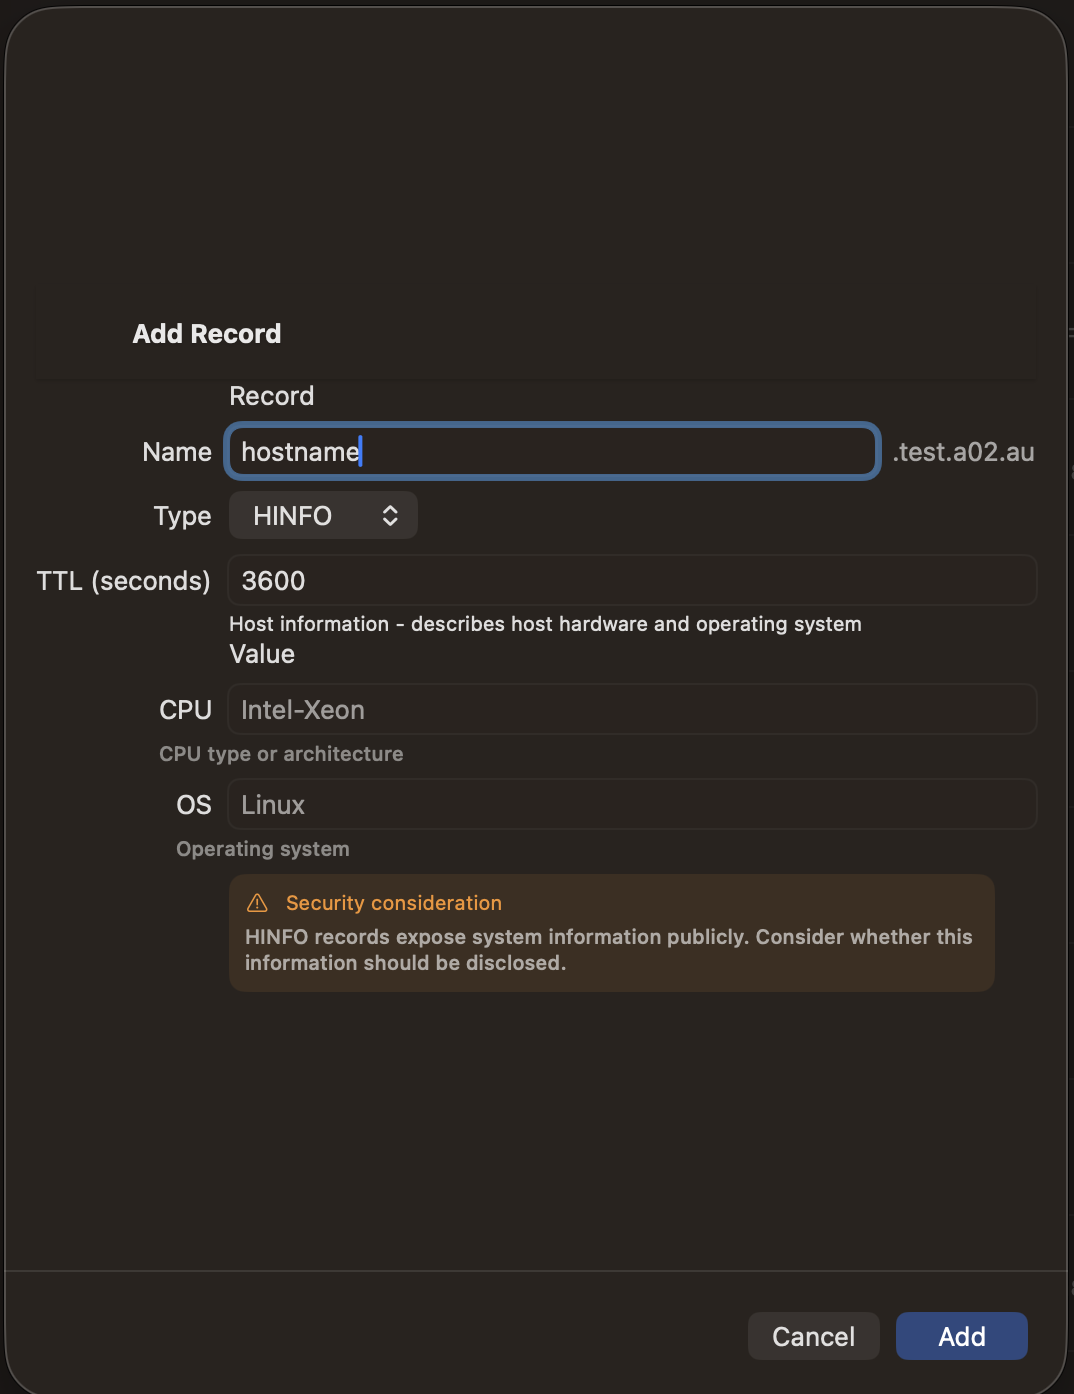
Task: Cancel the Add Record dialog
Action: (x=813, y=1336)
